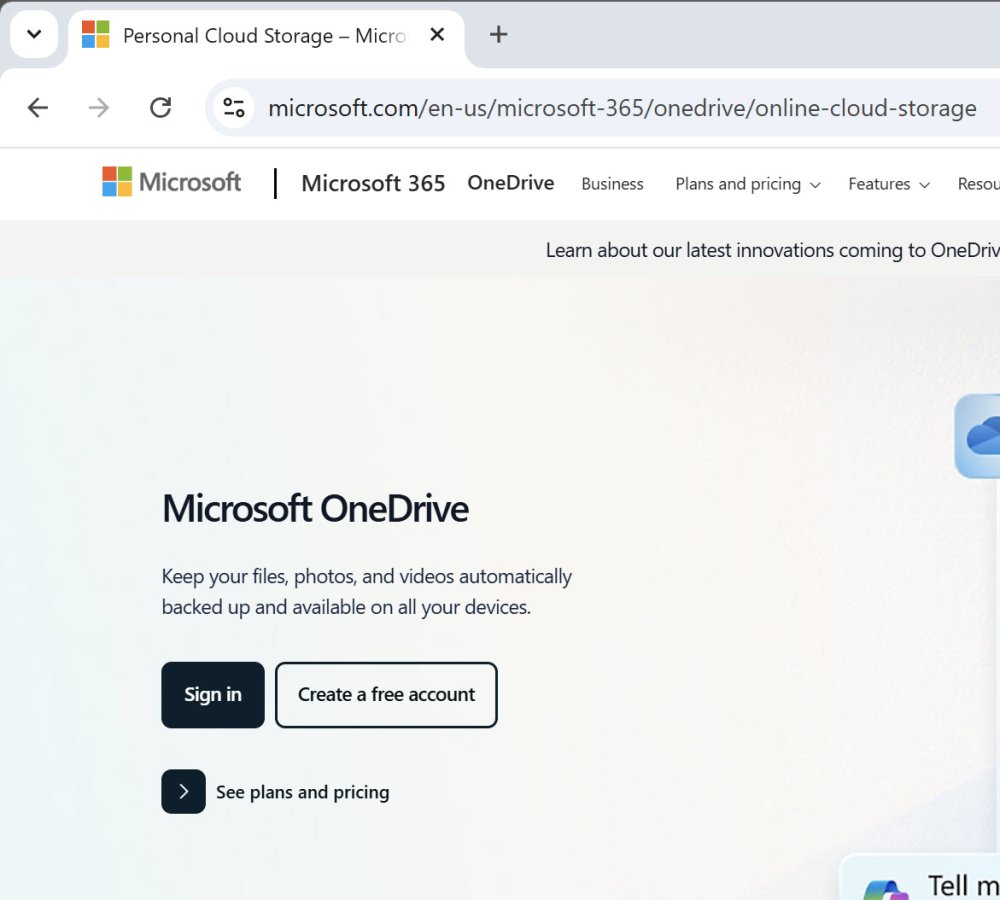Click the browser back arrow
The width and height of the screenshot is (1000, 900).
[38, 108]
